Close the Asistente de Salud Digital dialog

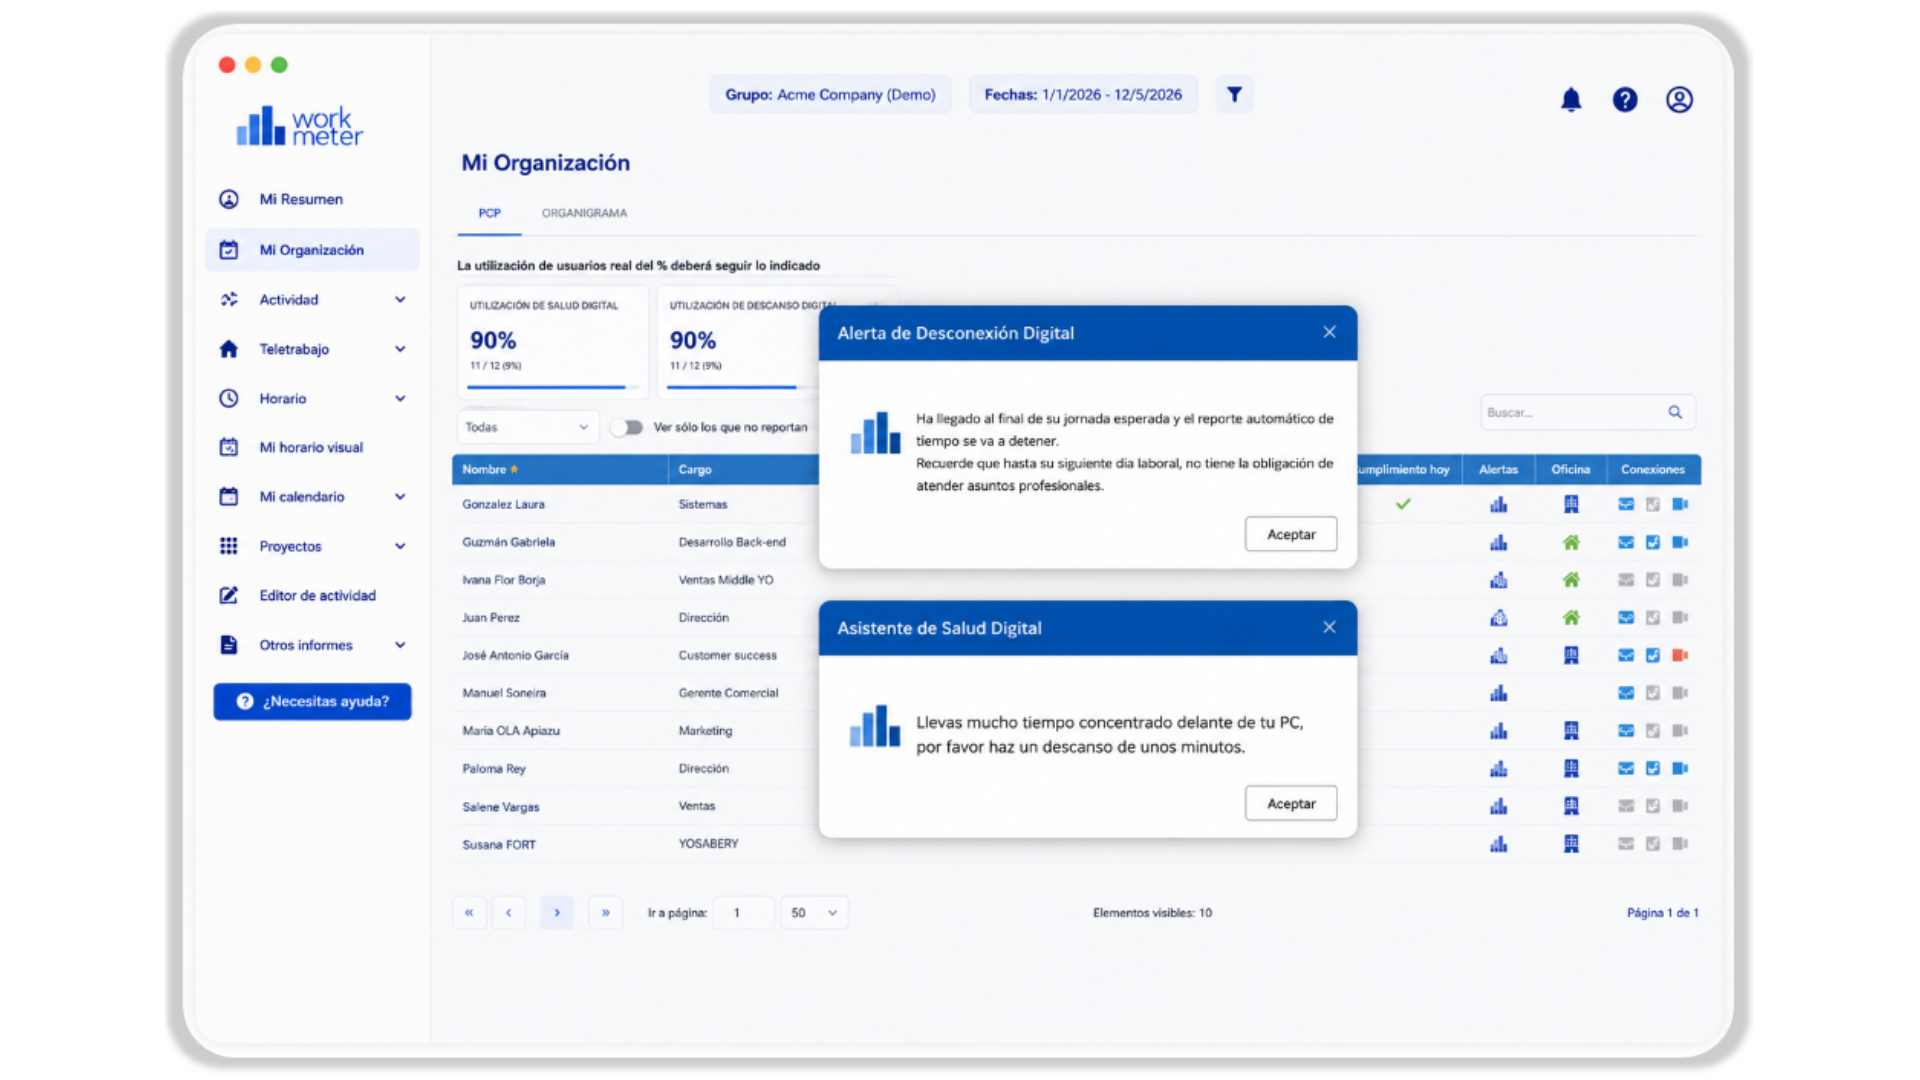point(1329,627)
